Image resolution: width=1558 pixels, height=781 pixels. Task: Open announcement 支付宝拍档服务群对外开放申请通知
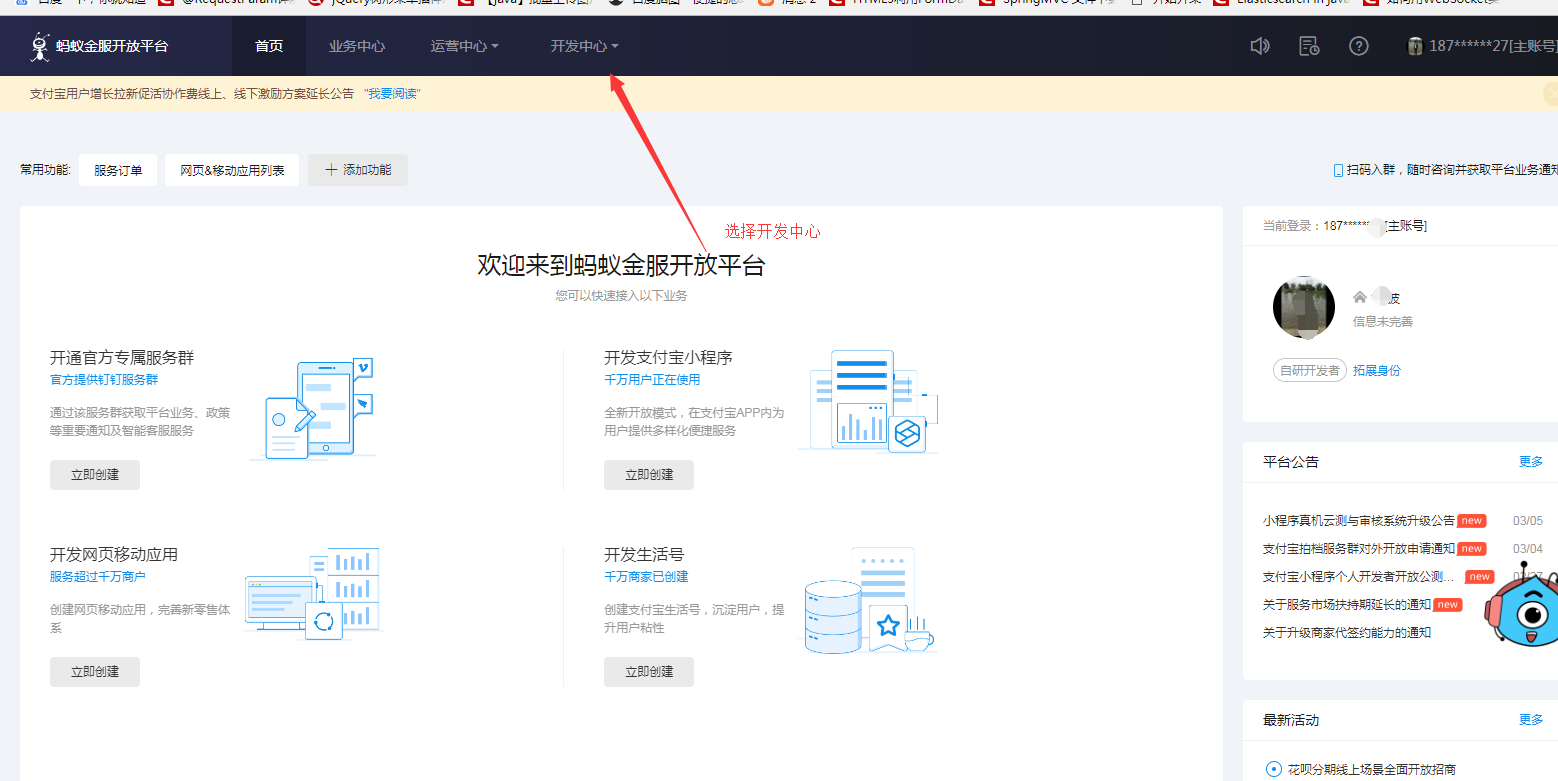[1359, 549]
